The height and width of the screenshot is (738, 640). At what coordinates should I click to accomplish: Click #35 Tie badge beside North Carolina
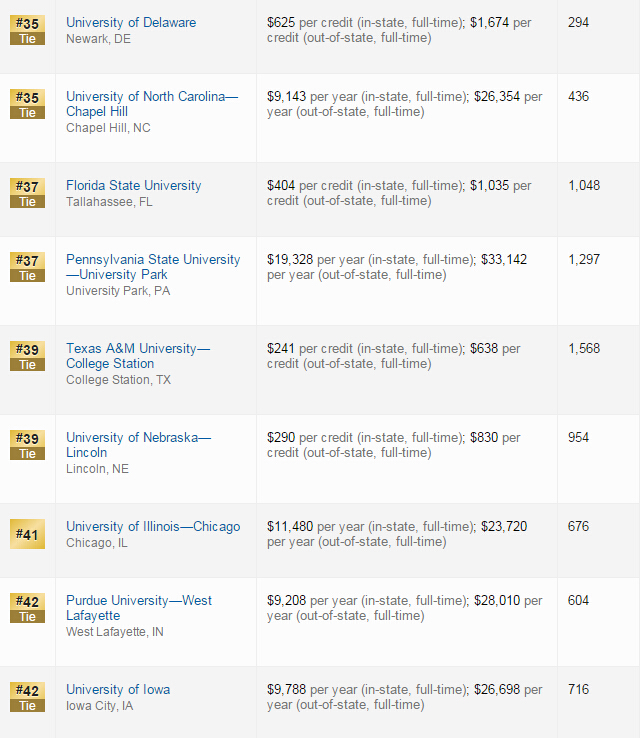(x=27, y=104)
